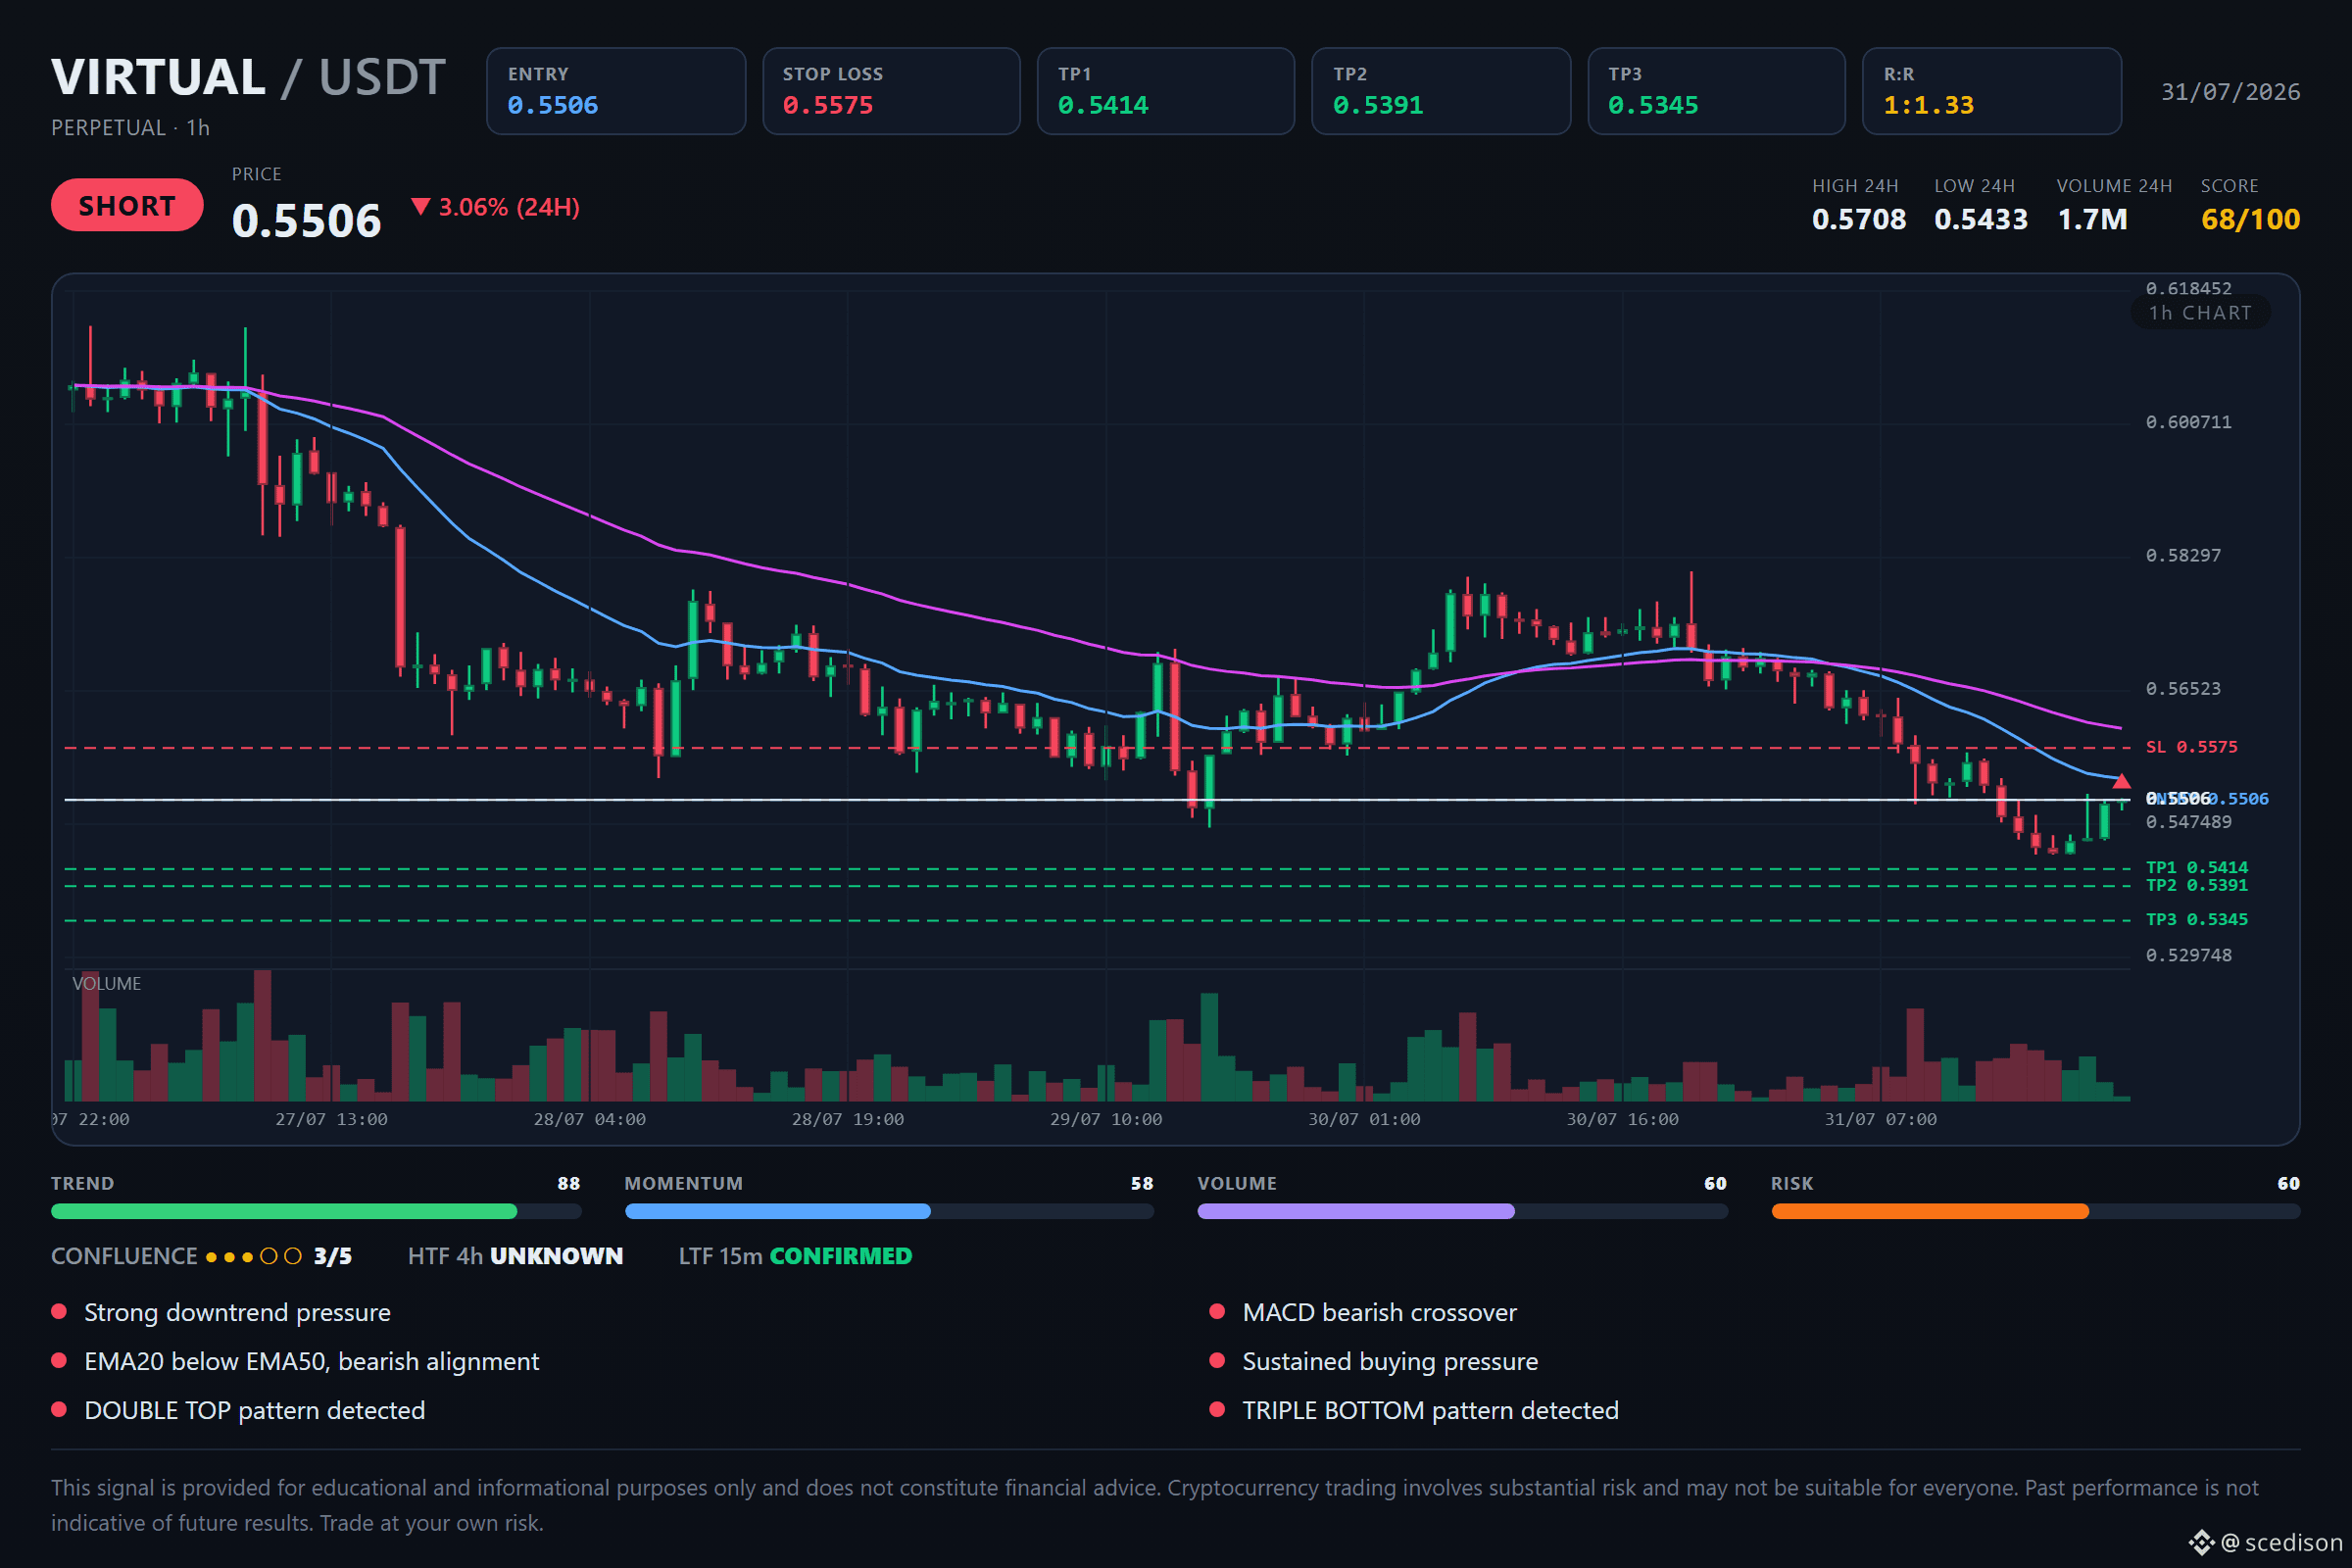
Task: Click the TREND score number 88
Action: (x=569, y=1184)
